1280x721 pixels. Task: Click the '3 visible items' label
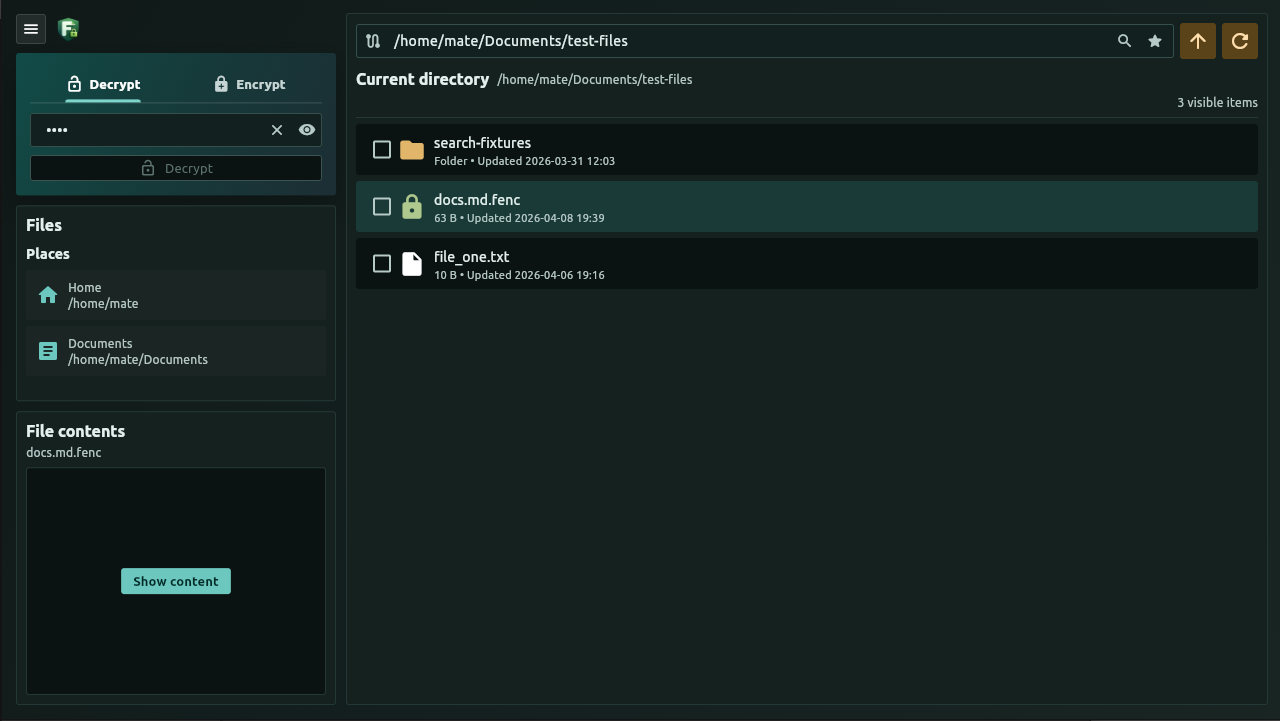click(x=1217, y=103)
